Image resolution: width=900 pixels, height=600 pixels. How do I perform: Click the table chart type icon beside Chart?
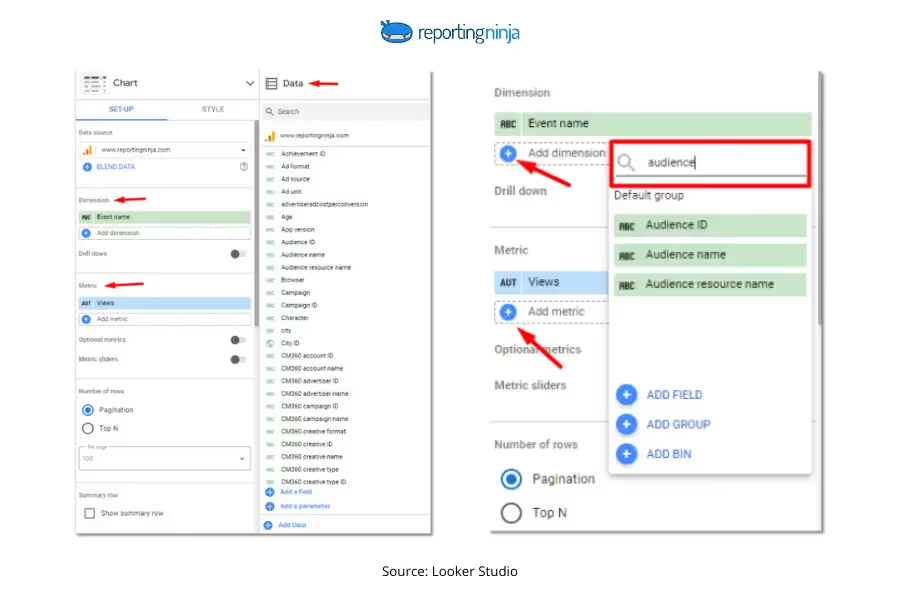click(95, 84)
